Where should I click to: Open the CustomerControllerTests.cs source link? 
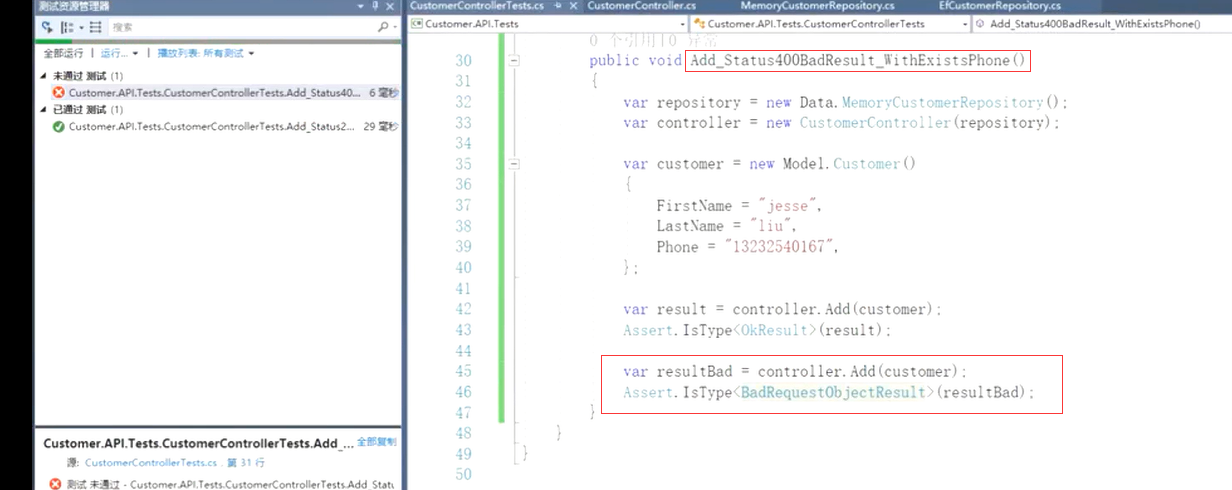point(151,463)
